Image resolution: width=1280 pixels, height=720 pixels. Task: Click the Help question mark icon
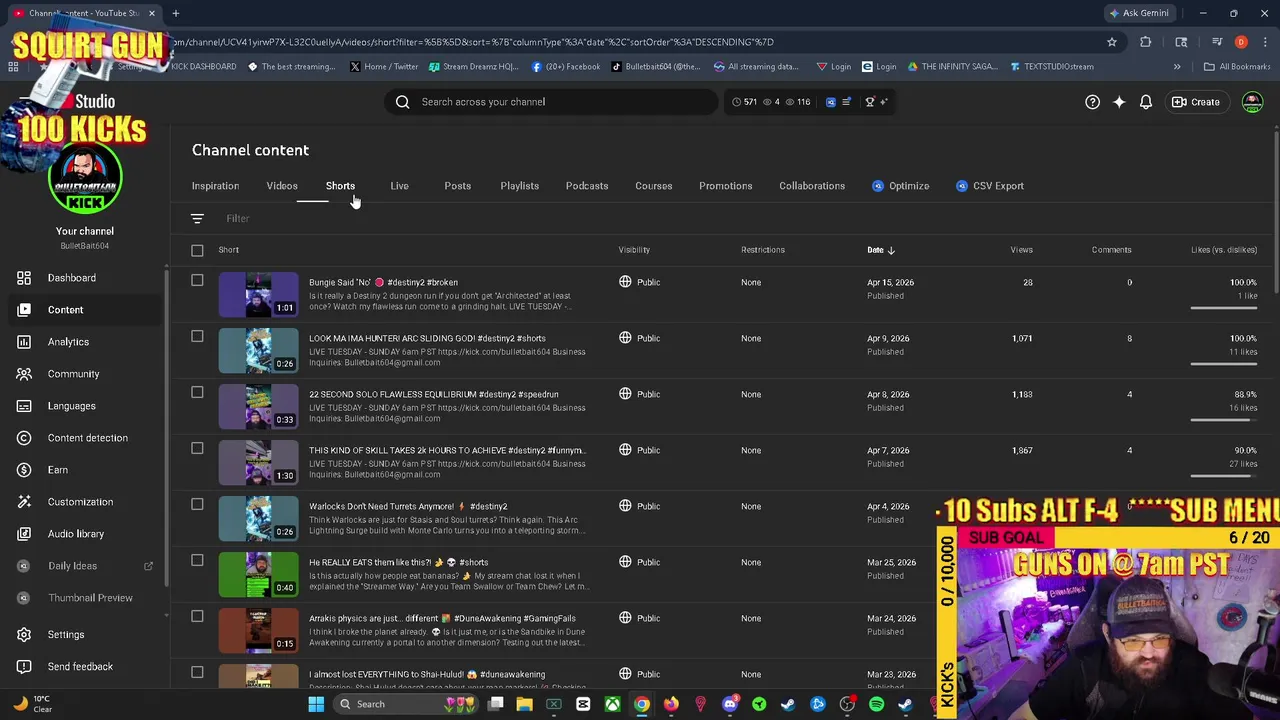point(1092,102)
